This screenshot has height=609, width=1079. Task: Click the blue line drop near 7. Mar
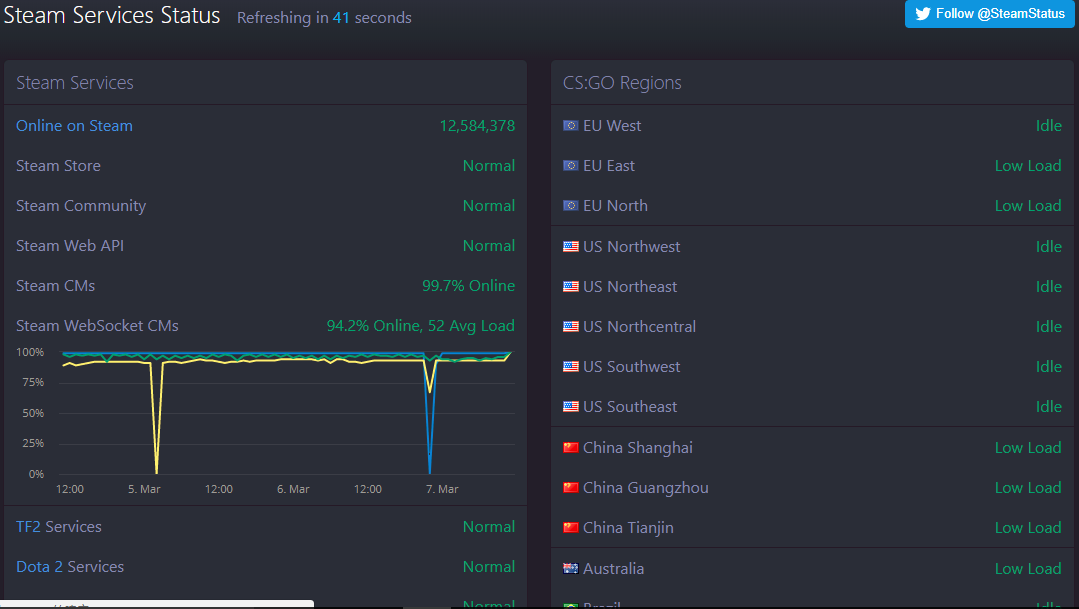(x=430, y=440)
